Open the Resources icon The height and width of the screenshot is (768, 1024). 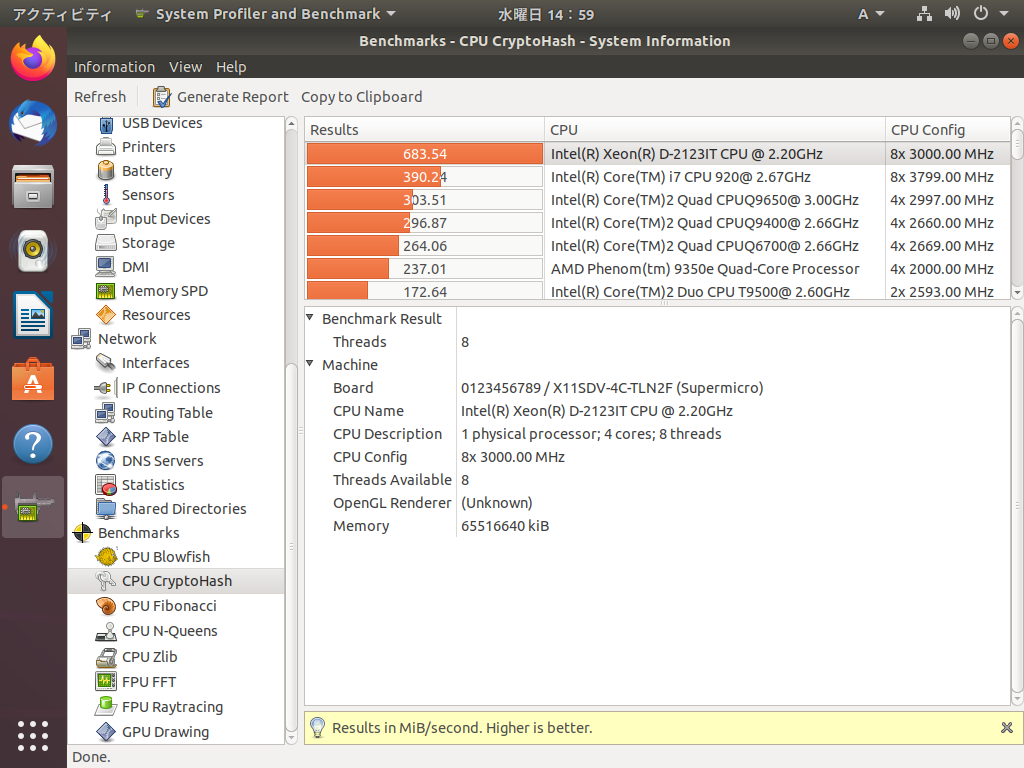pos(106,315)
